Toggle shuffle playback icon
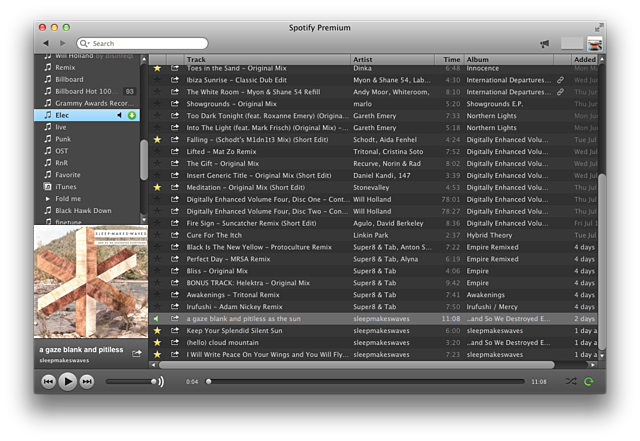 pyautogui.click(x=571, y=381)
